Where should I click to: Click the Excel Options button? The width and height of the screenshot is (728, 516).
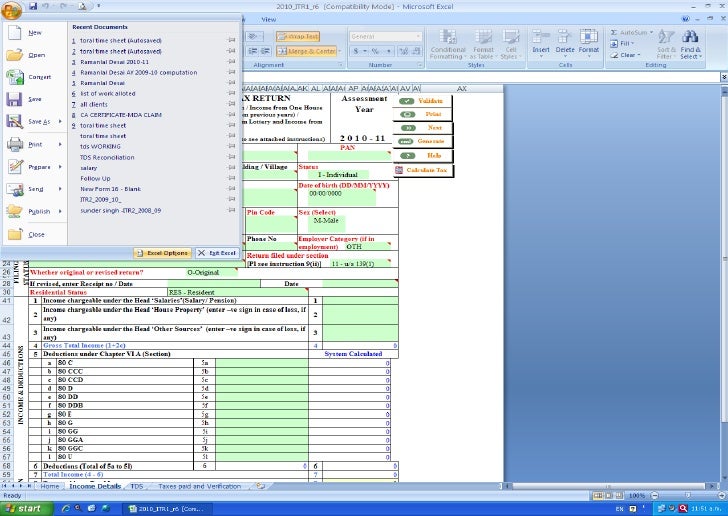click(x=161, y=253)
